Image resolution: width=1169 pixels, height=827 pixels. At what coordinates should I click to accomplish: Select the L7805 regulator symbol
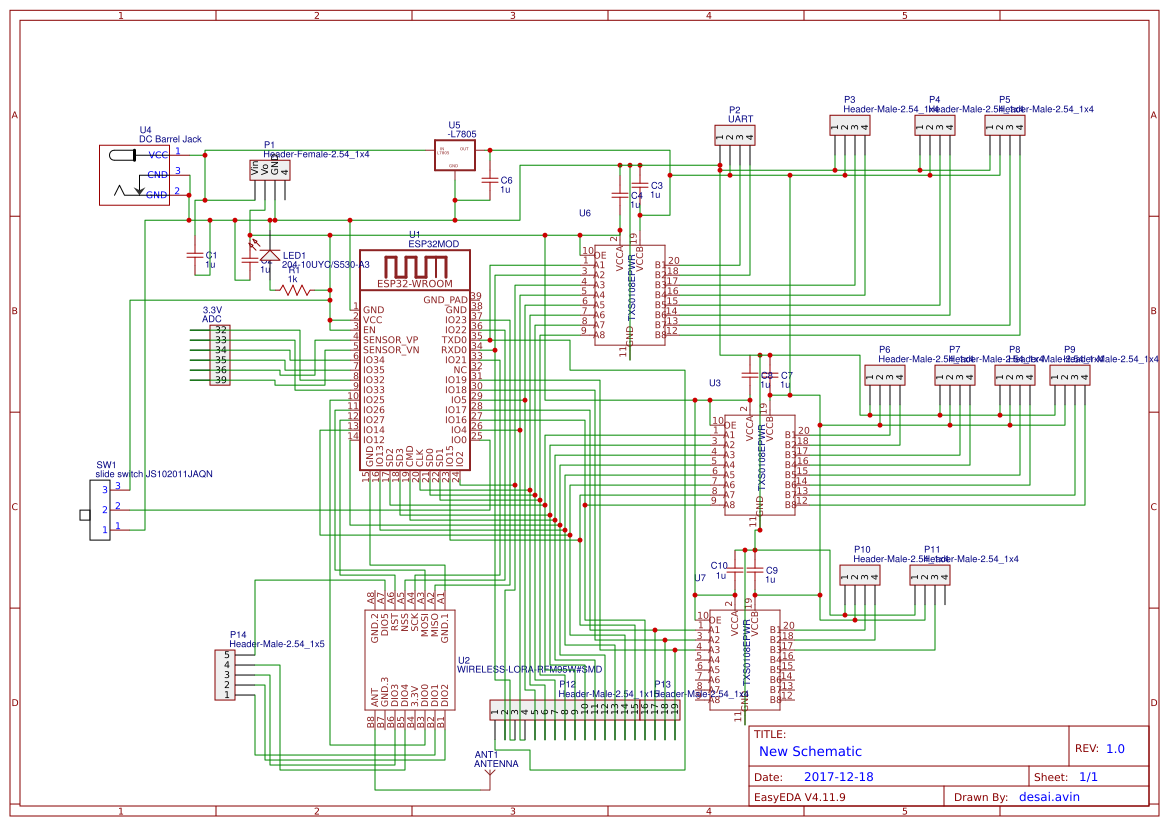click(455, 154)
